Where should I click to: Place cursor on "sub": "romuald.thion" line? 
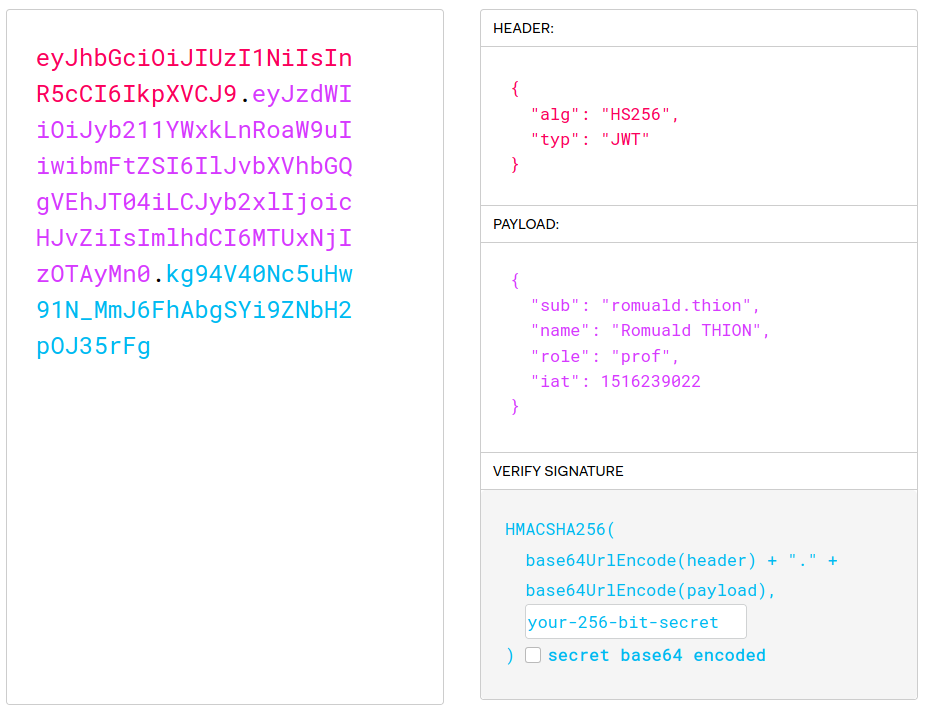click(x=645, y=305)
